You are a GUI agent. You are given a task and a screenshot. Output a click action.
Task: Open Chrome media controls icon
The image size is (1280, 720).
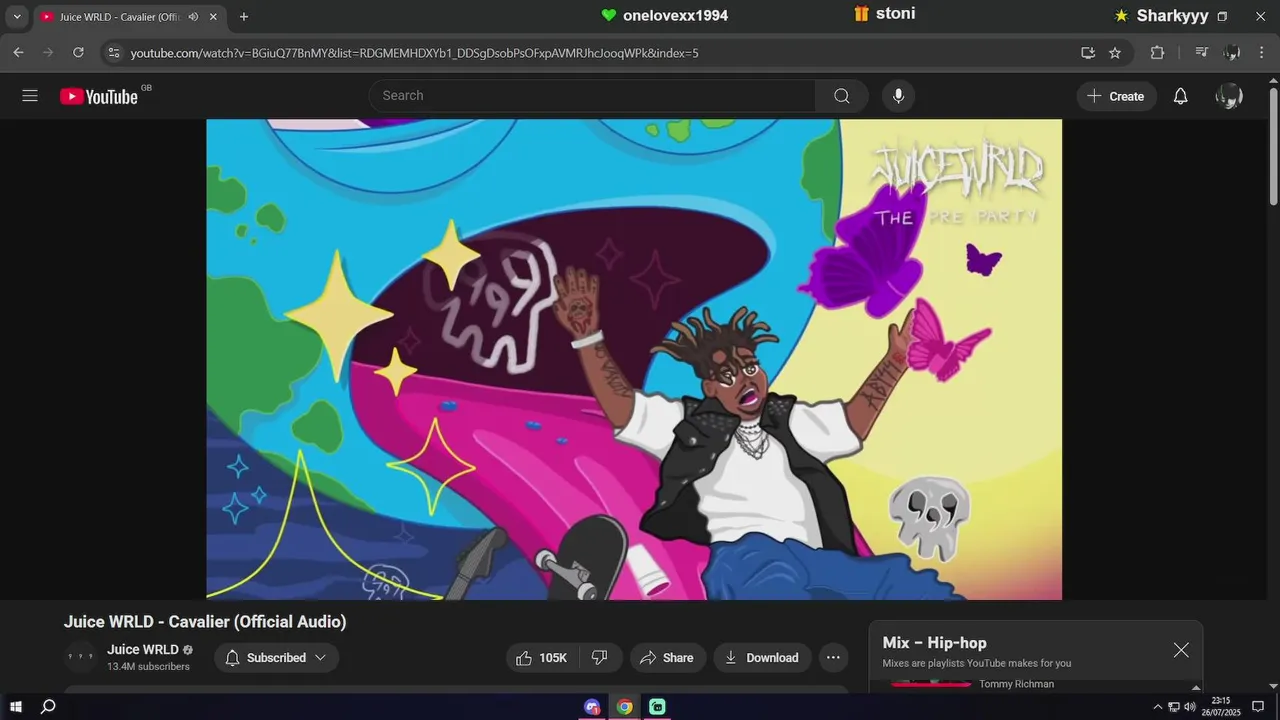click(1202, 53)
